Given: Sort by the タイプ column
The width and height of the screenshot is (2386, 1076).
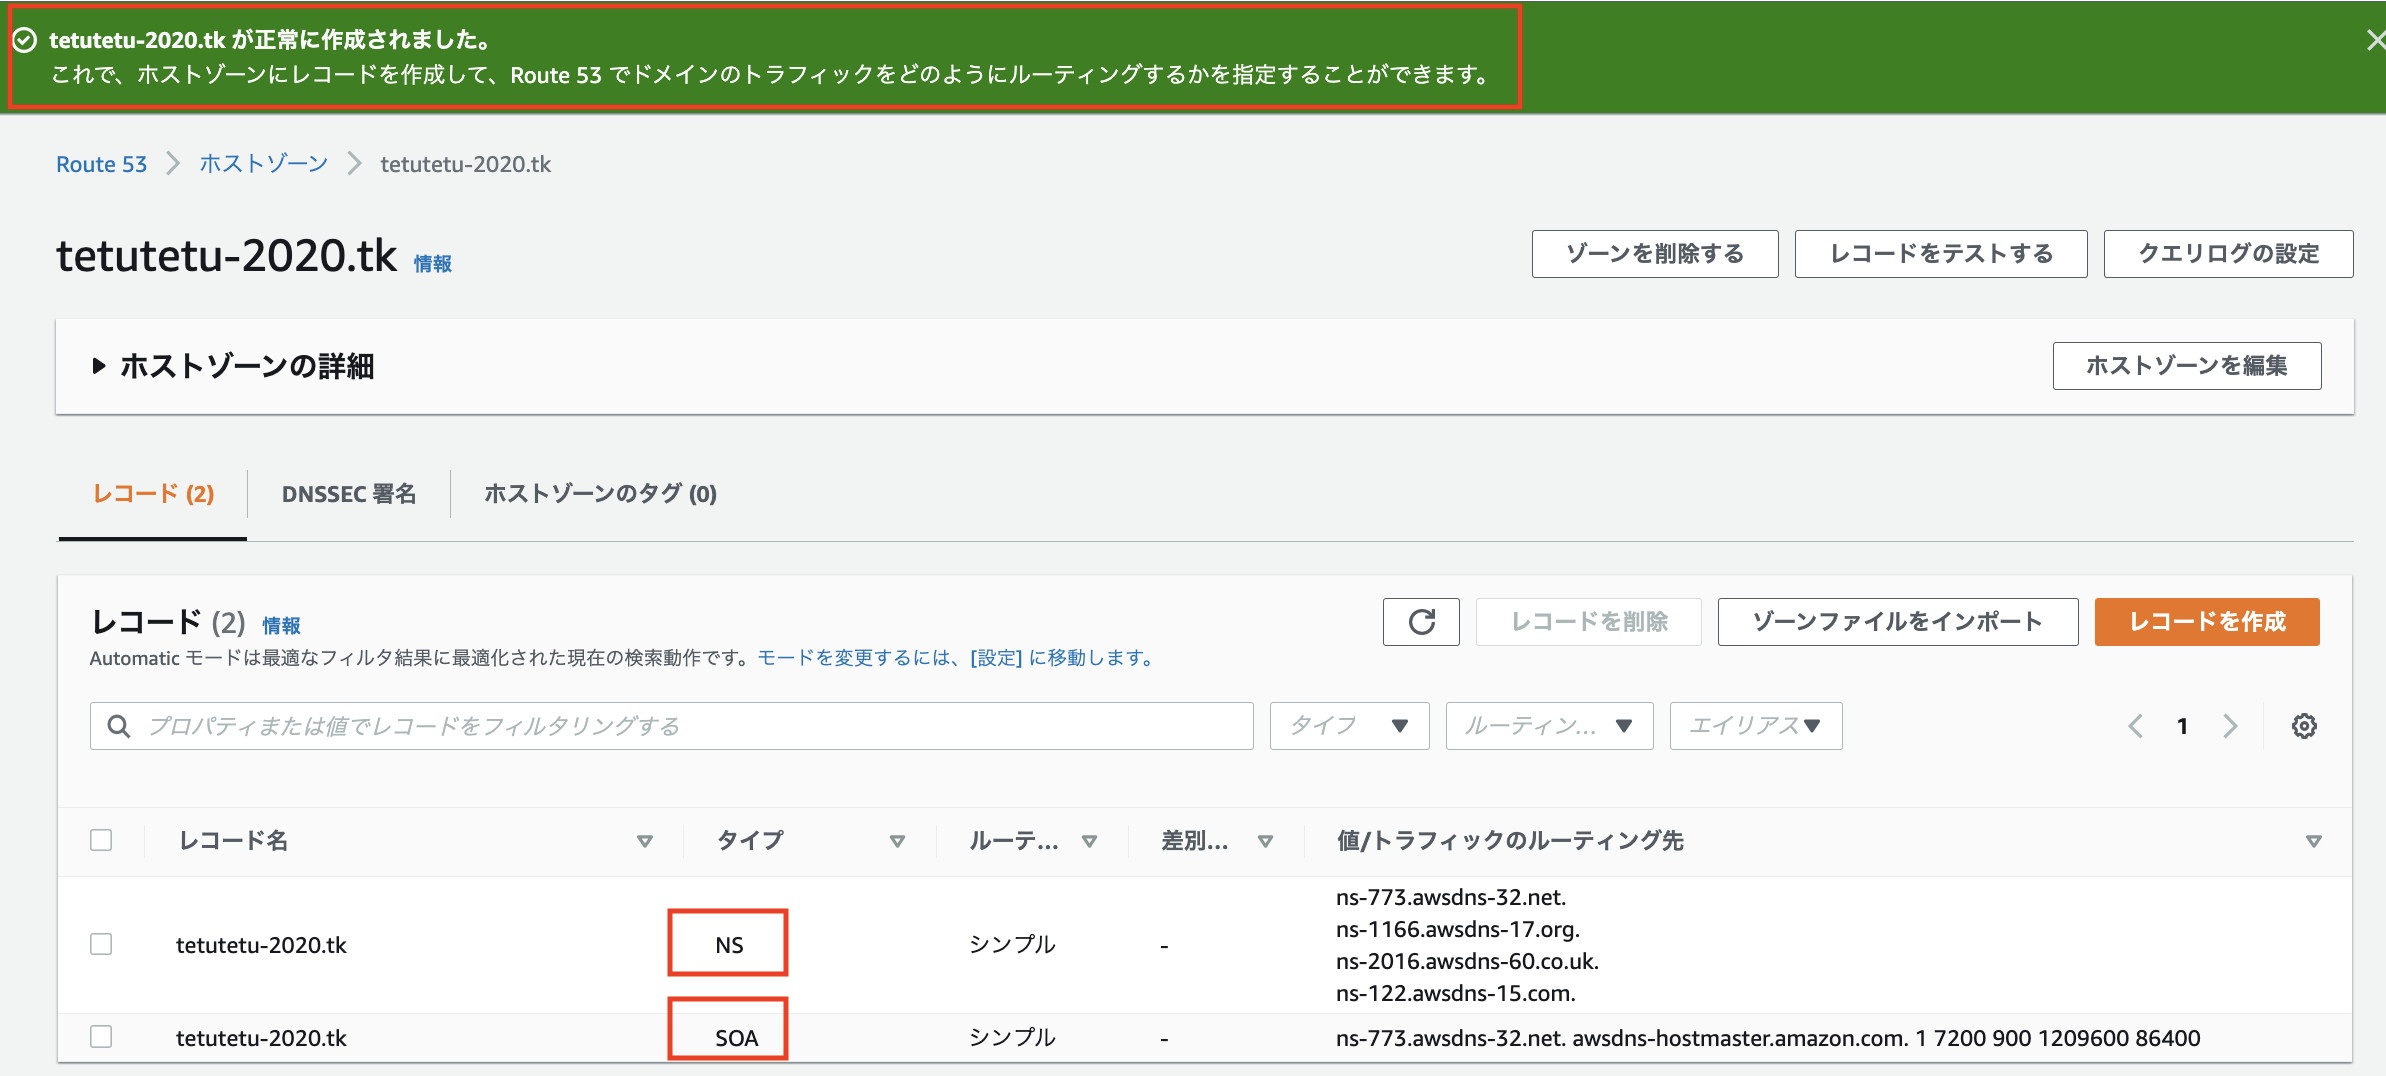Looking at the screenshot, I should pyautogui.click(x=897, y=841).
